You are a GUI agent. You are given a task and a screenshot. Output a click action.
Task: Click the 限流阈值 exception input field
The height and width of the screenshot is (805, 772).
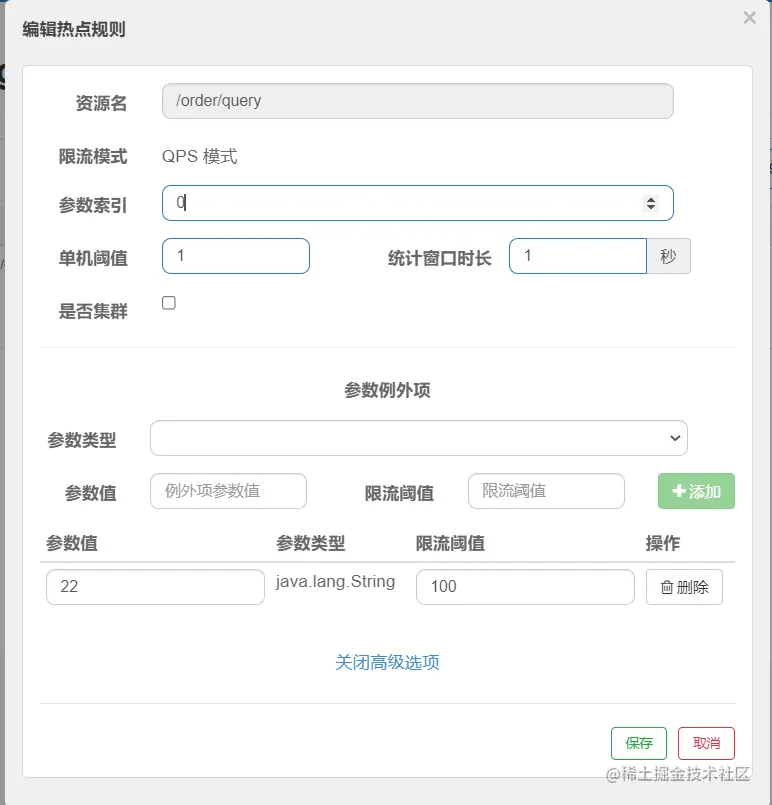tap(546, 491)
